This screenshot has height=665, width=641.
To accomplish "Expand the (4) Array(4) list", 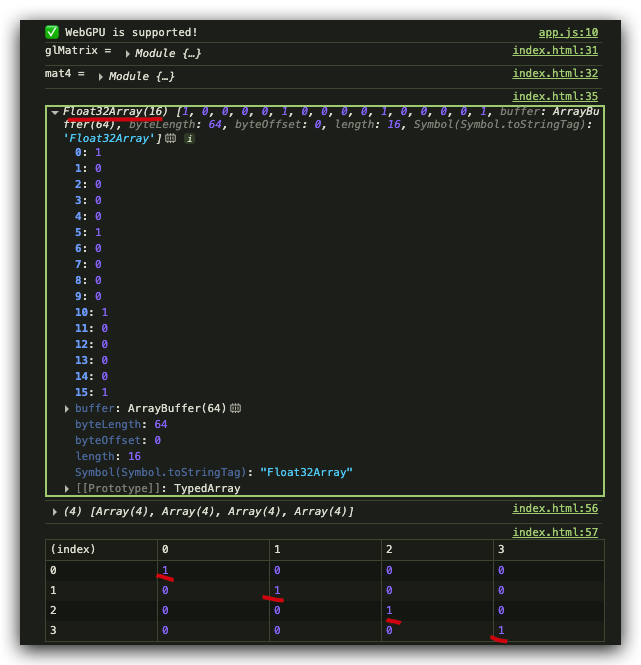I will [x=54, y=512].
